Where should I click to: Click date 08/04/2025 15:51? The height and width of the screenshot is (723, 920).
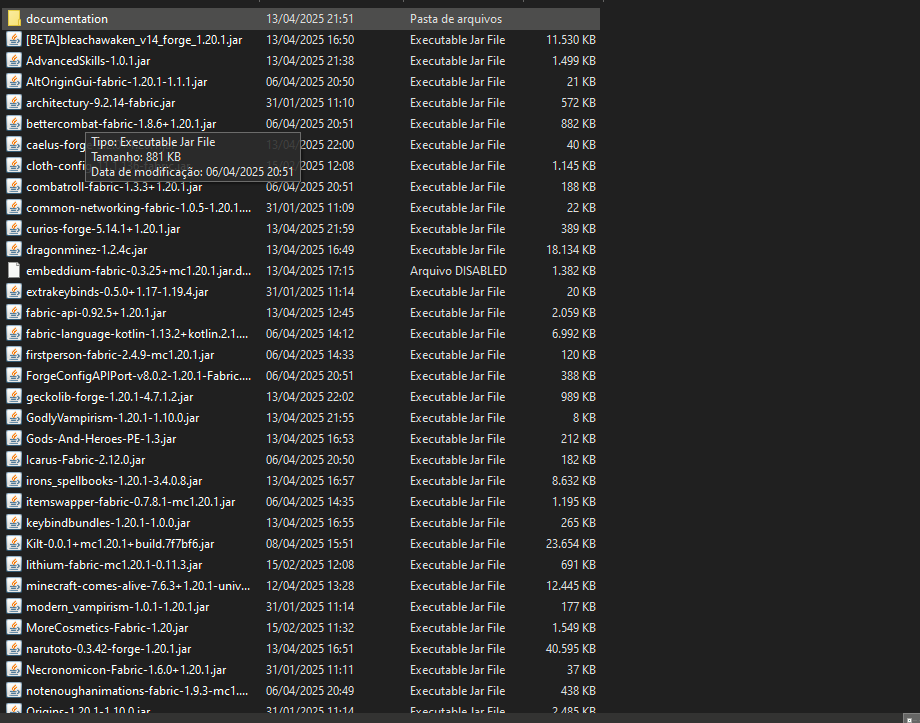pyautogui.click(x=310, y=544)
